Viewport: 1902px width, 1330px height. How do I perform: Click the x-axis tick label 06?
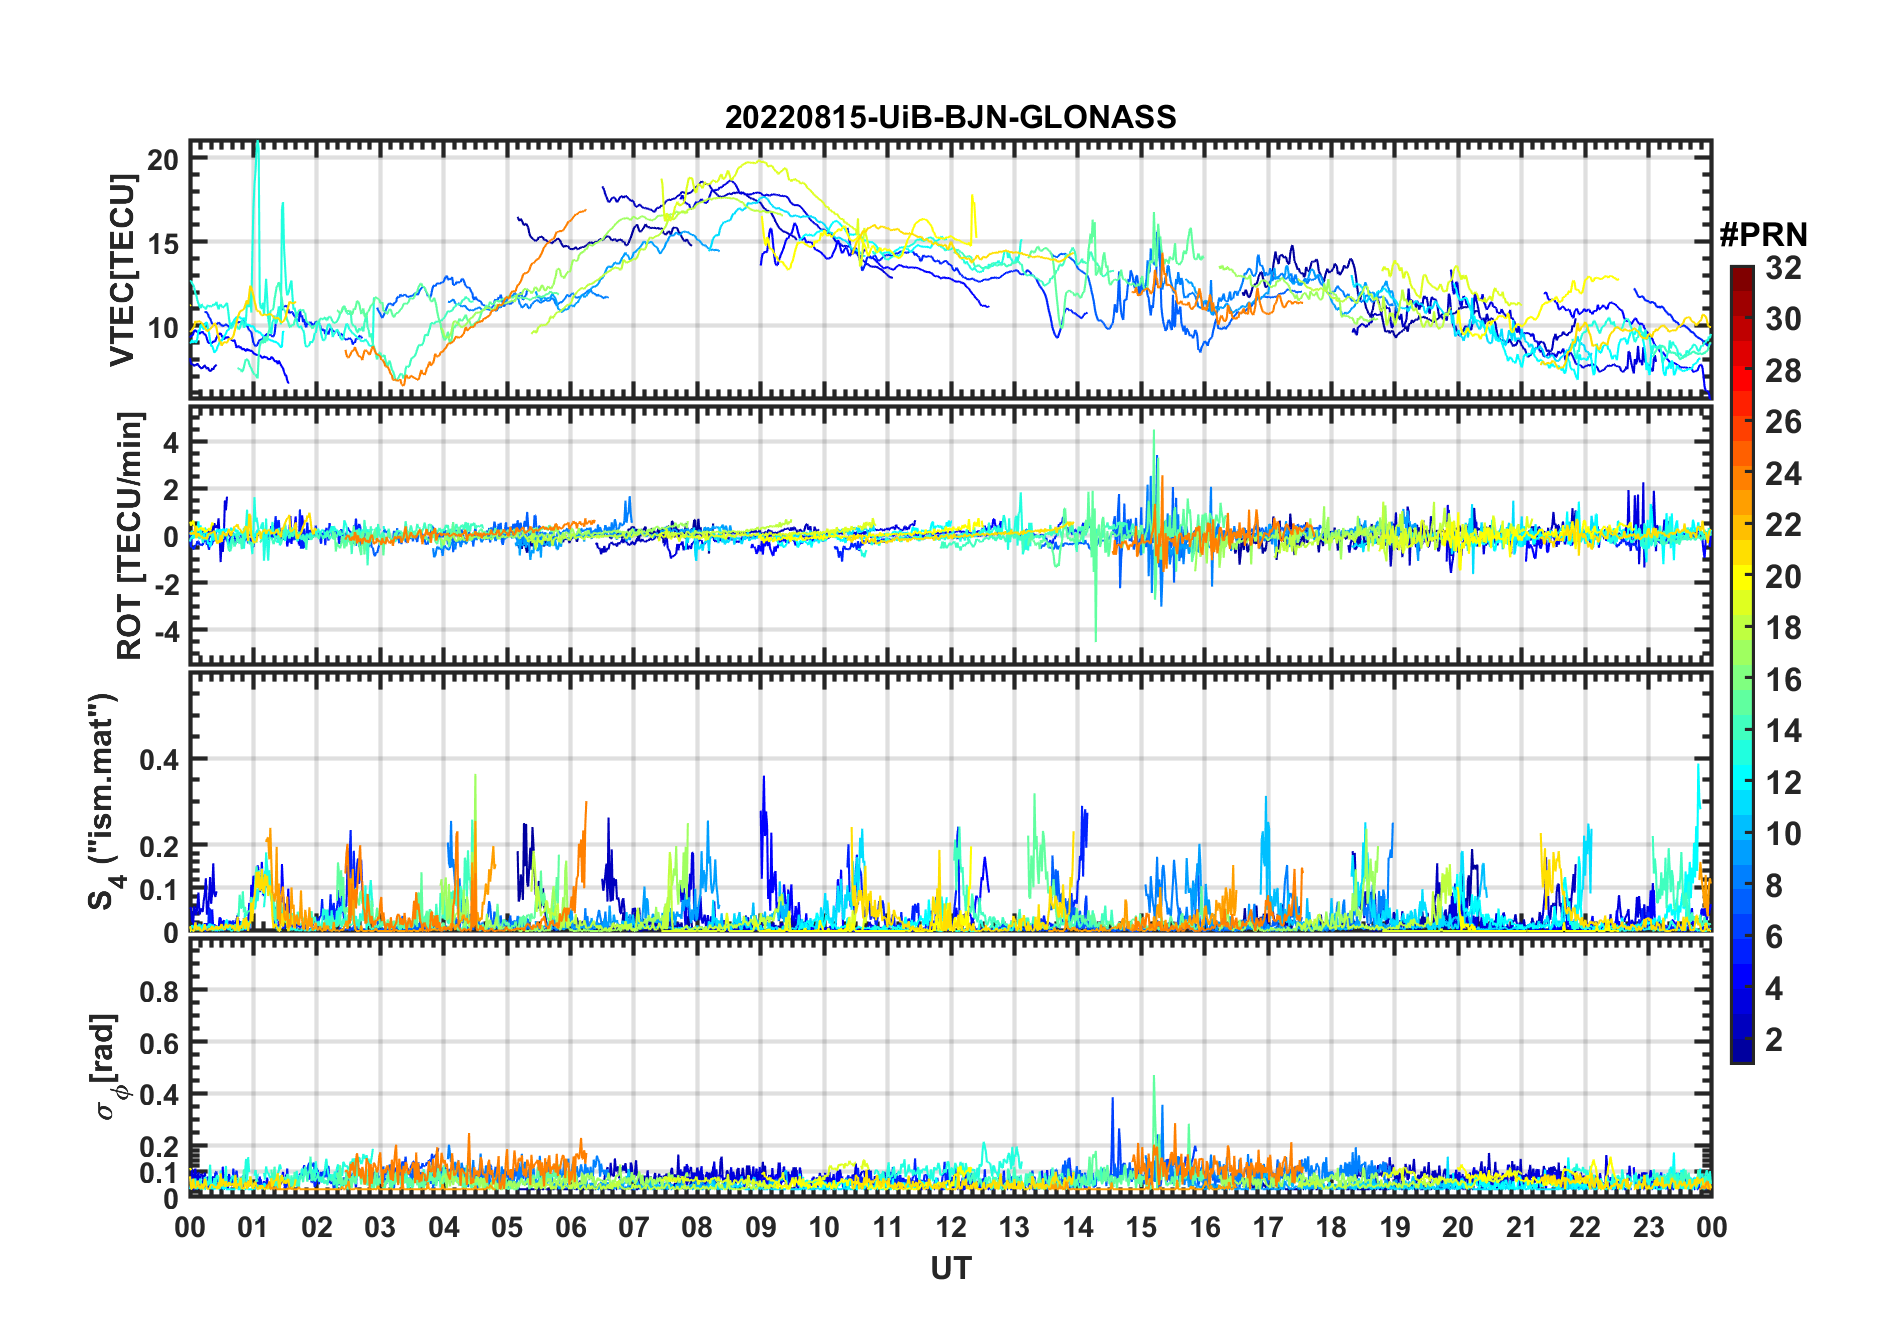click(570, 1227)
